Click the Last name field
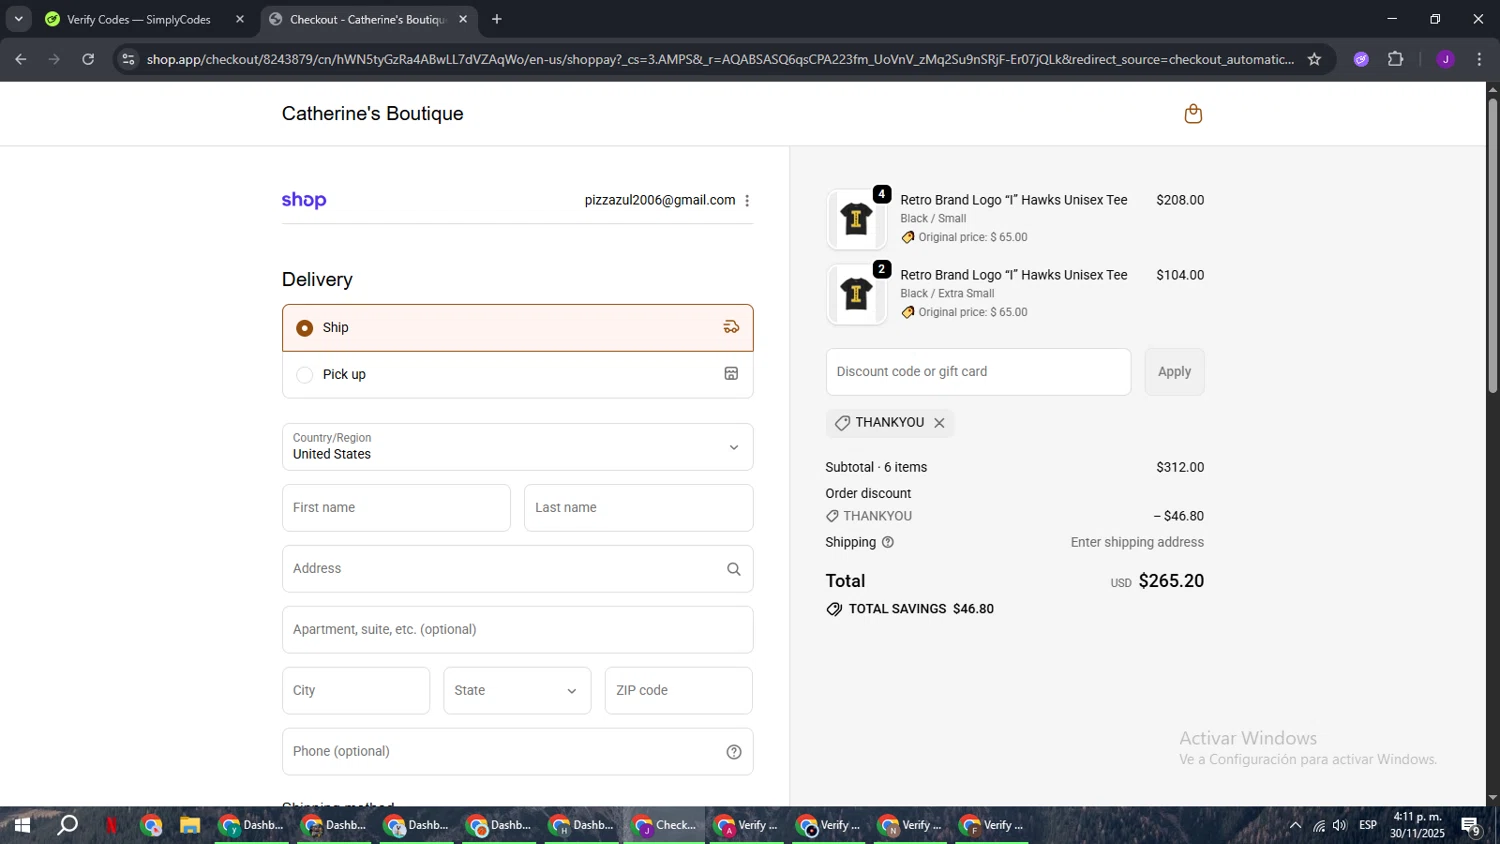 coord(638,508)
